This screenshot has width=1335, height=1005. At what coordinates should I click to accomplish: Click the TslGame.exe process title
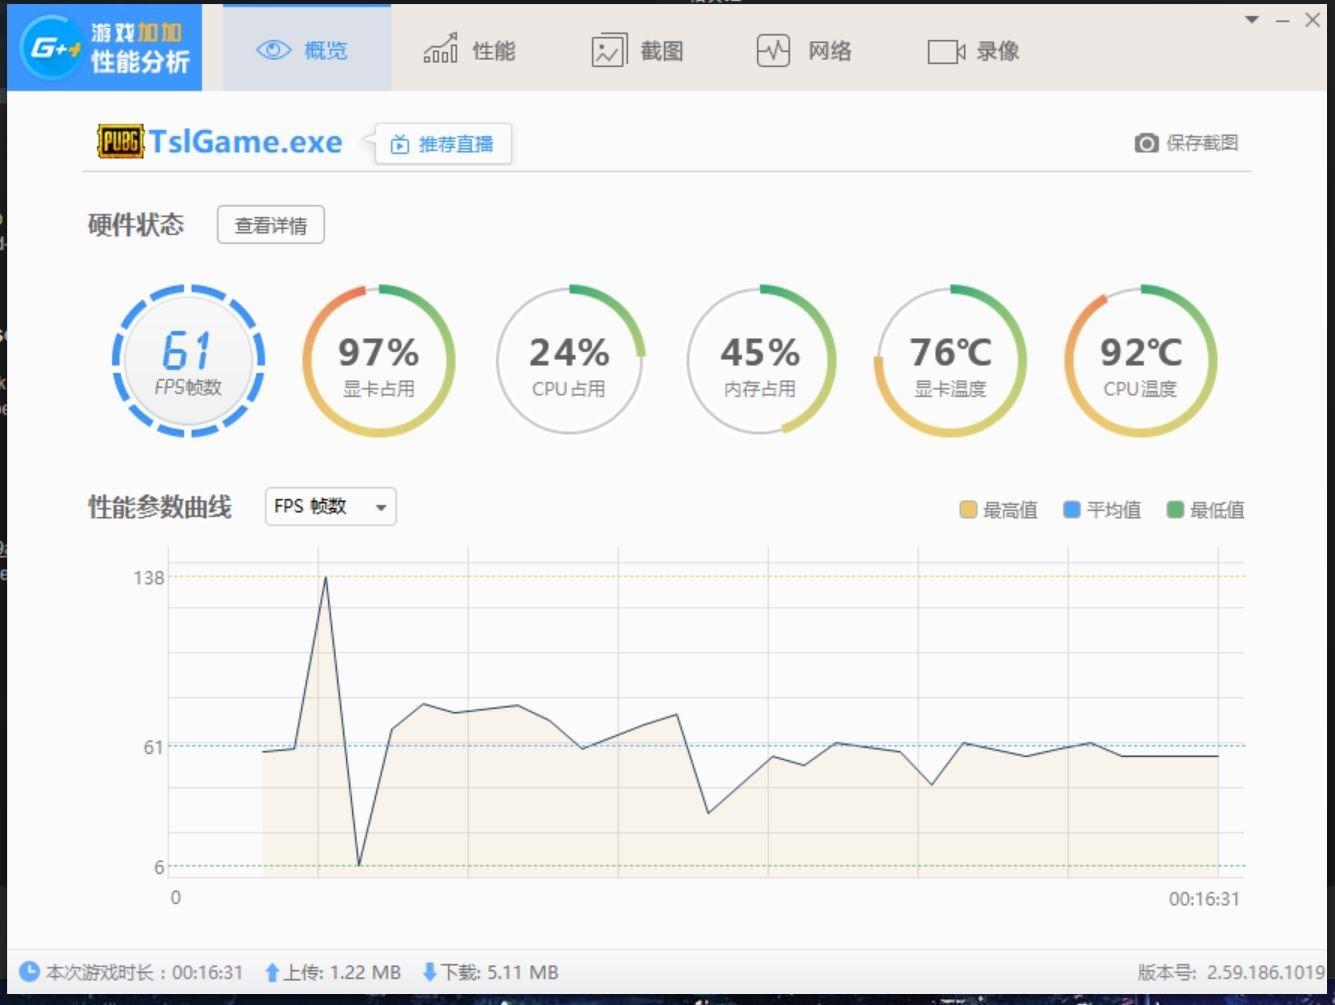[246, 142]
